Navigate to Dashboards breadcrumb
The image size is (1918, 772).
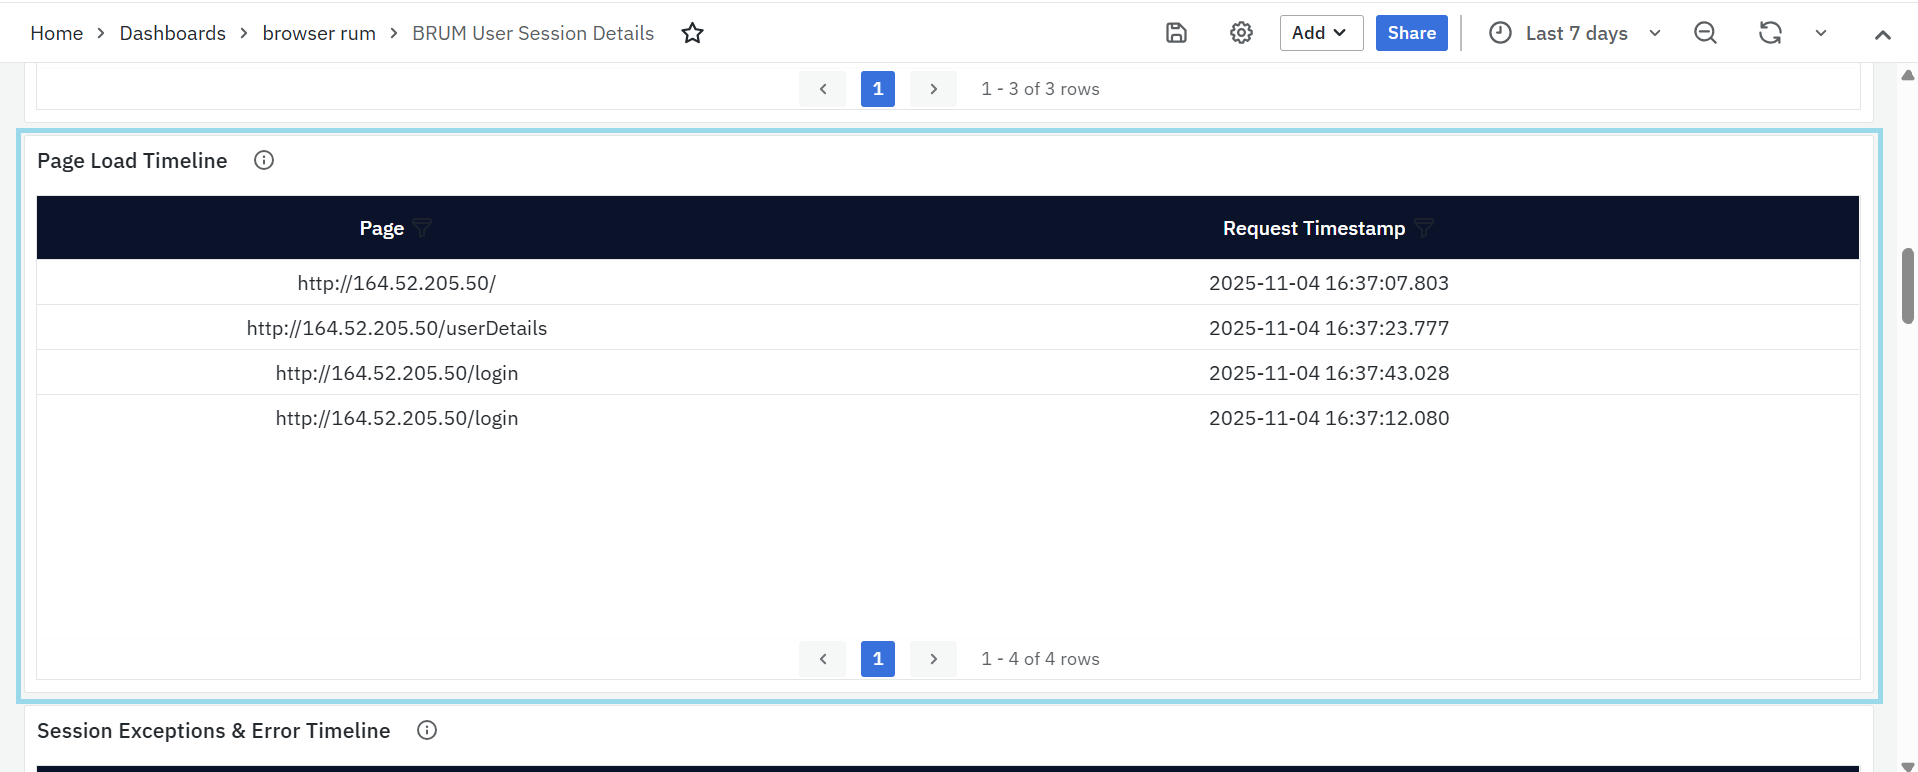point(172,33)
